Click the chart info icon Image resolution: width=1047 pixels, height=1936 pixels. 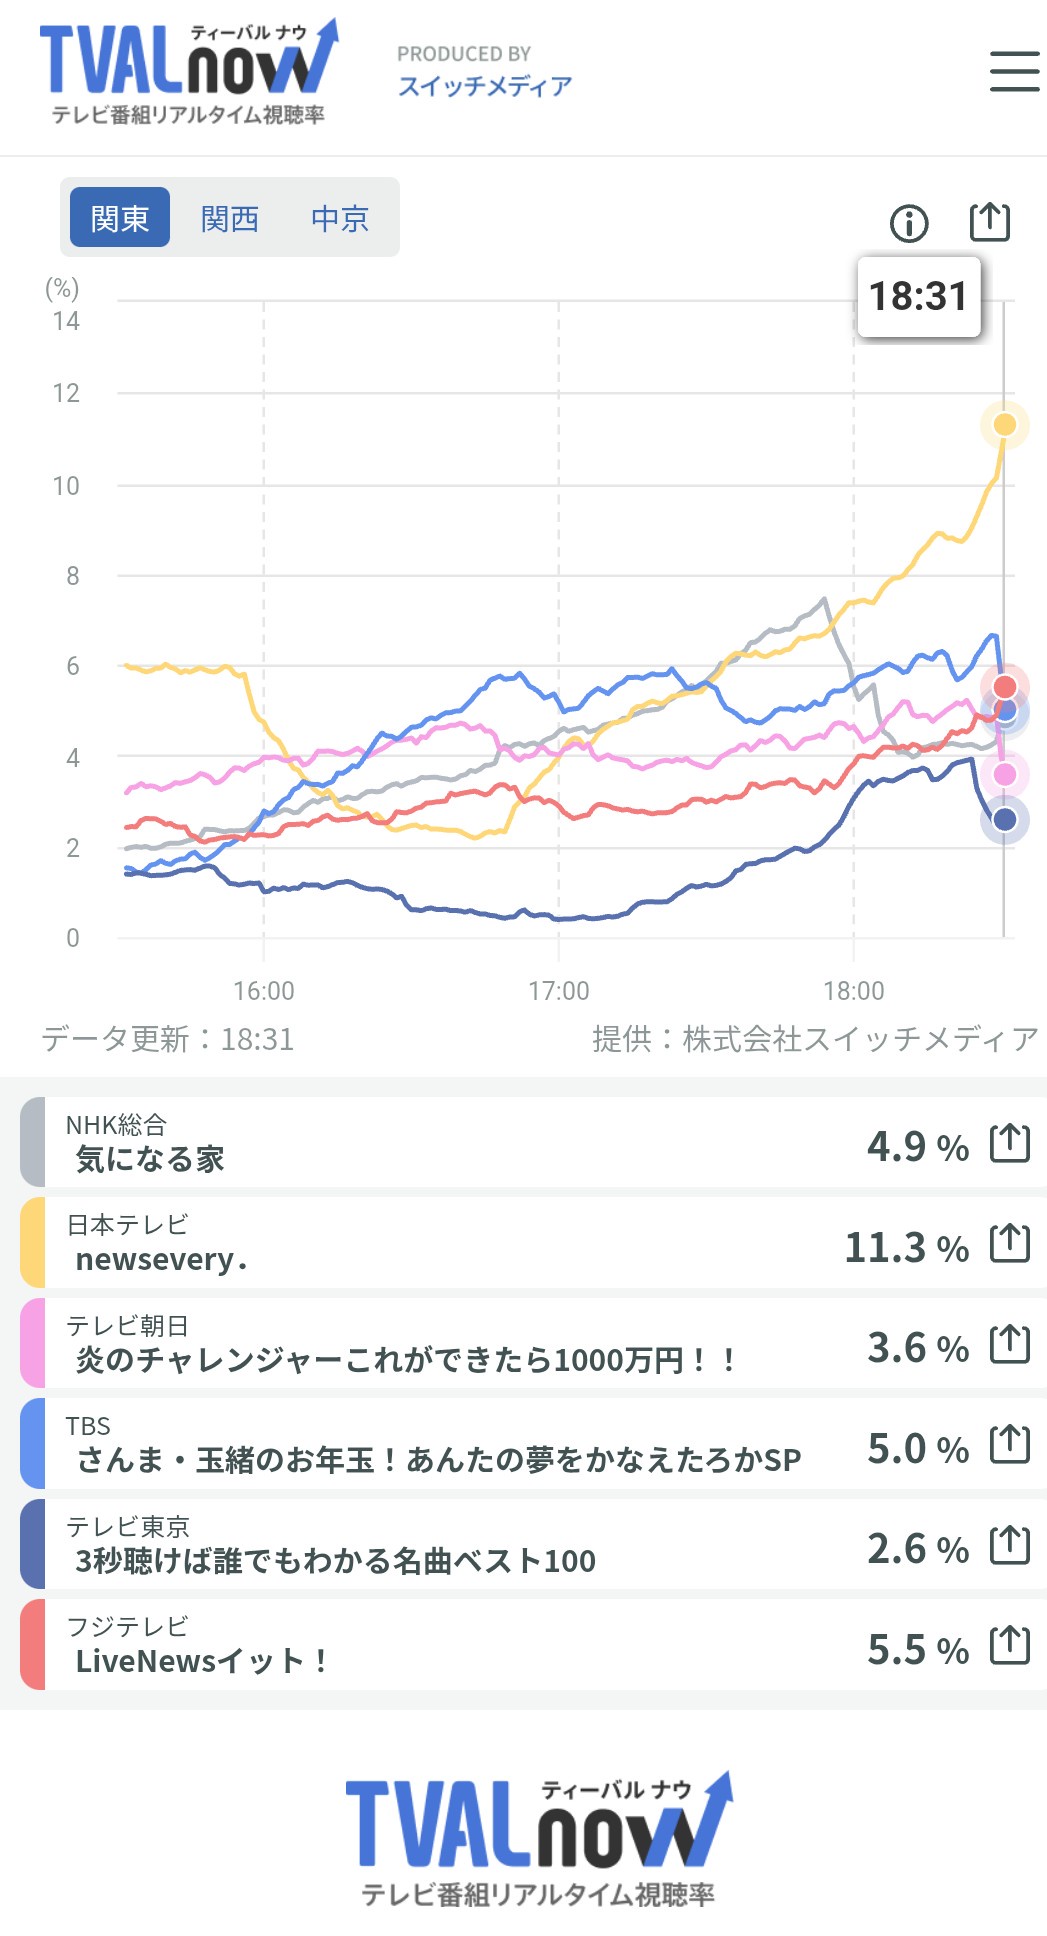909,223
